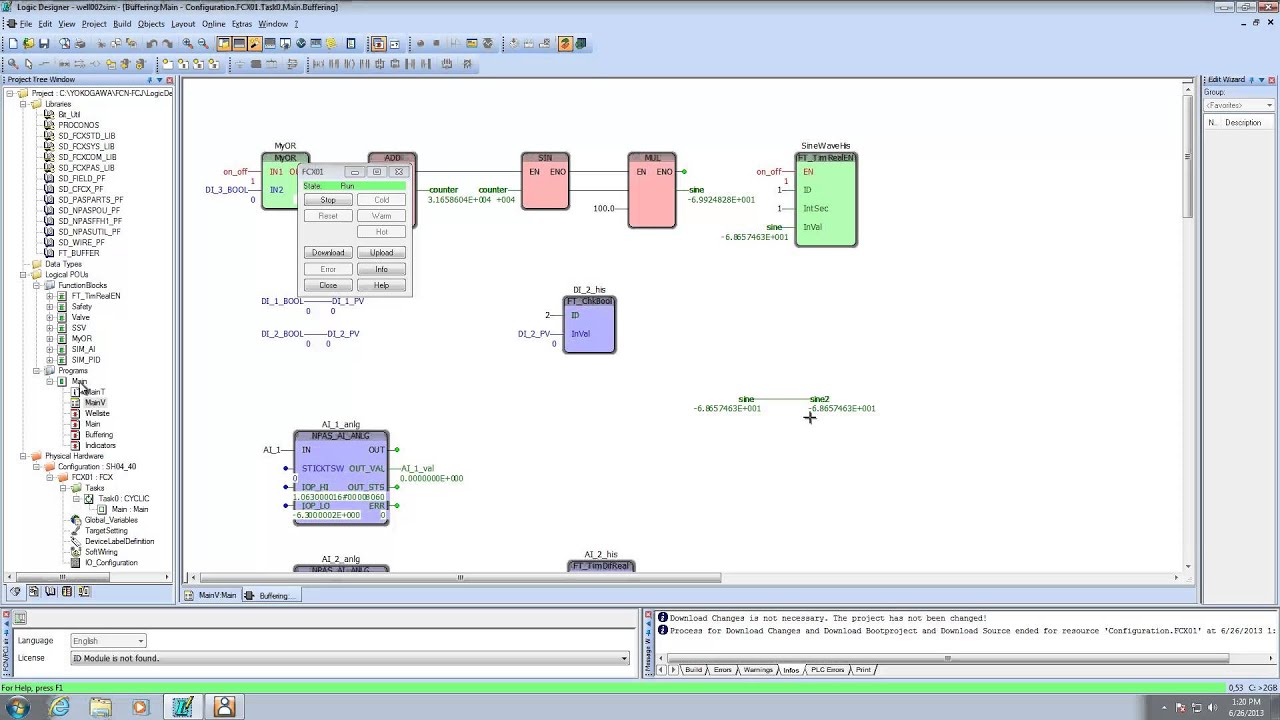The image size is (1280, 720).
Task: Click the IO_Configuration icon in project tree
Action: tap(75, 563)
